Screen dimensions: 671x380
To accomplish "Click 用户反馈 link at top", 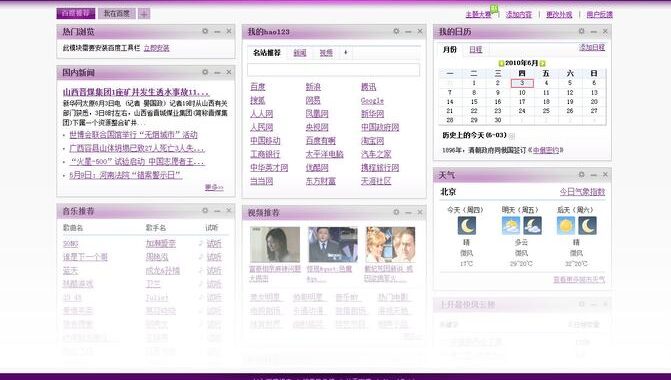I will [600, 15].
